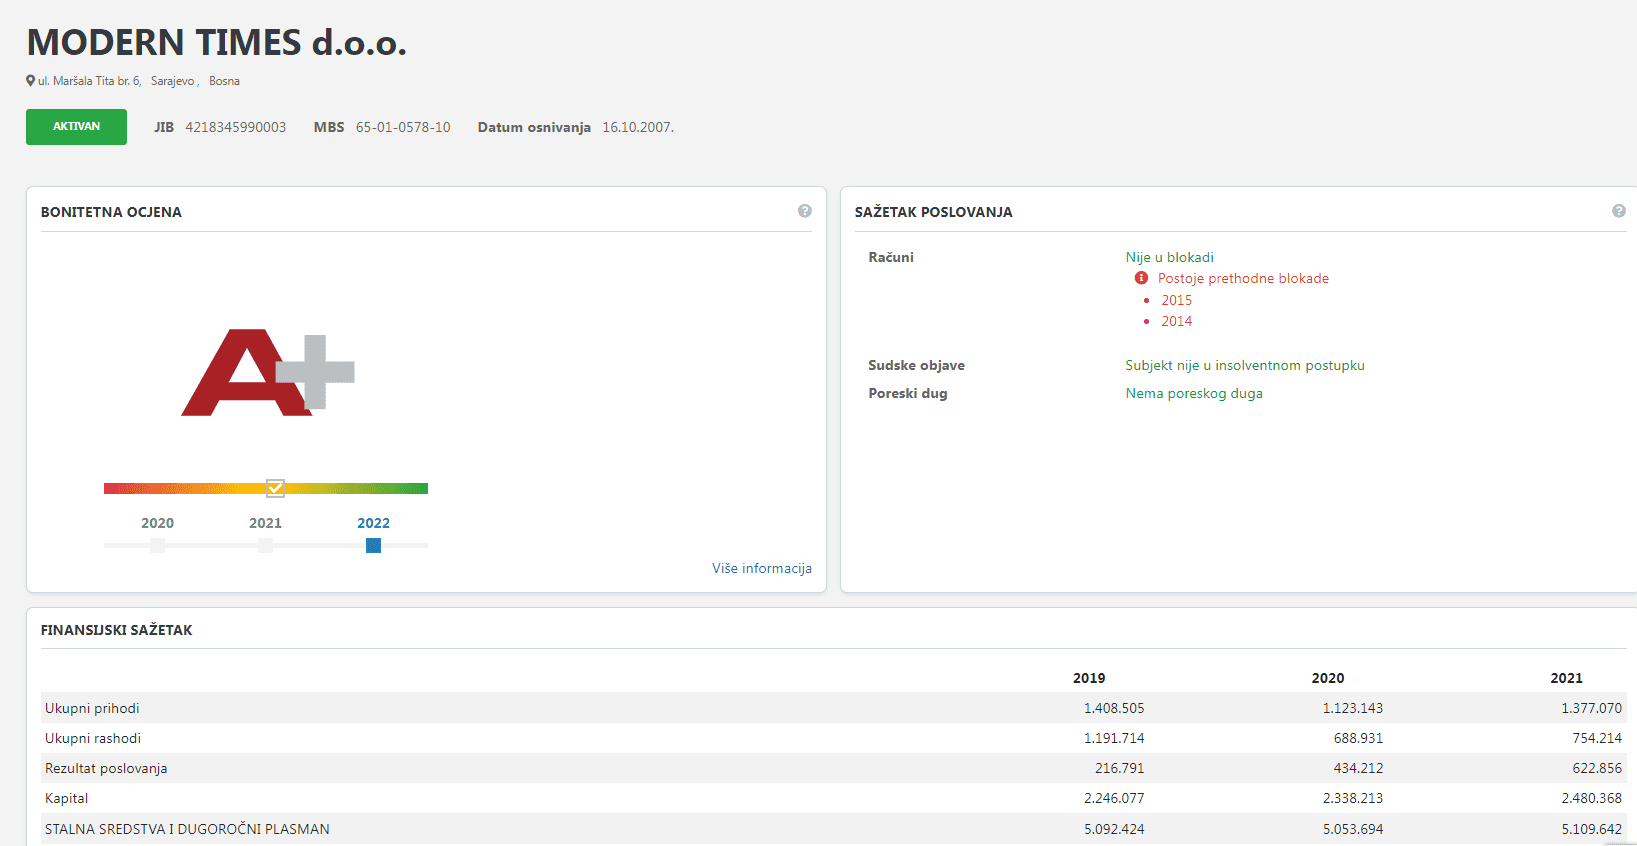Click the address 'ul. Maršala Tita br. 6'
The height and width of the screenshot is (846, 1637).
(89, 81)
